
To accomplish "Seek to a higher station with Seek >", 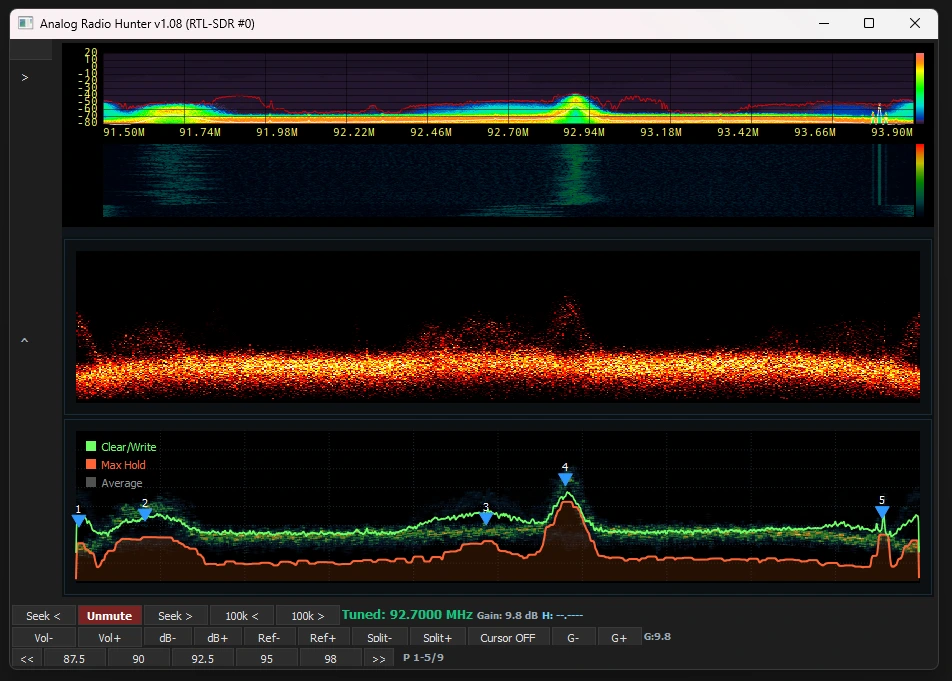I will (174, 615).
